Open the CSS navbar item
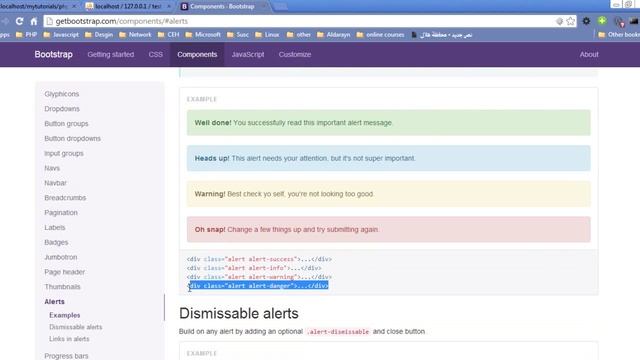 click(156, 54)
